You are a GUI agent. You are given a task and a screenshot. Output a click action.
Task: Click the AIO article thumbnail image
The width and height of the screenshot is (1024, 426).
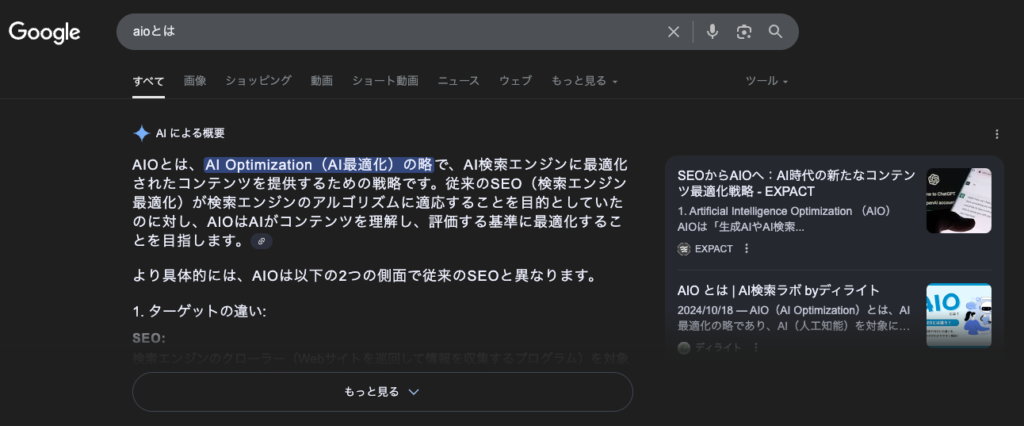[959, 316]
